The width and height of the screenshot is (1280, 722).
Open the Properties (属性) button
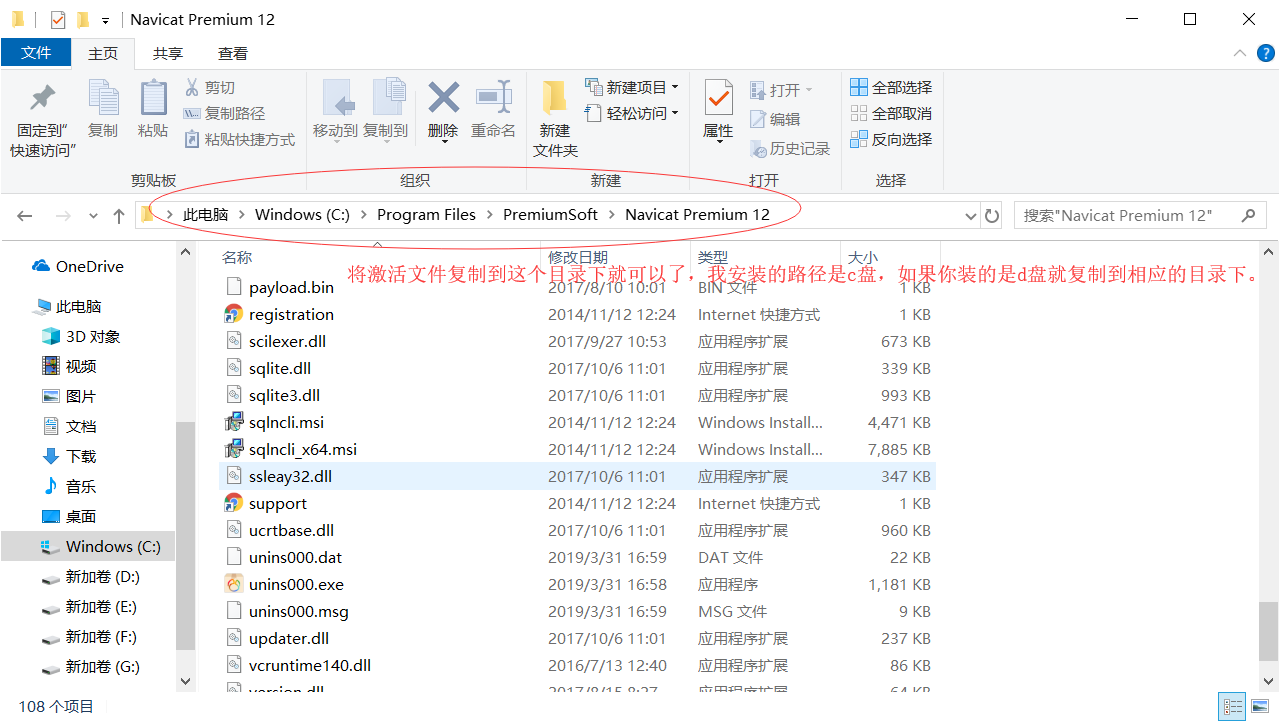pos(718,112)
